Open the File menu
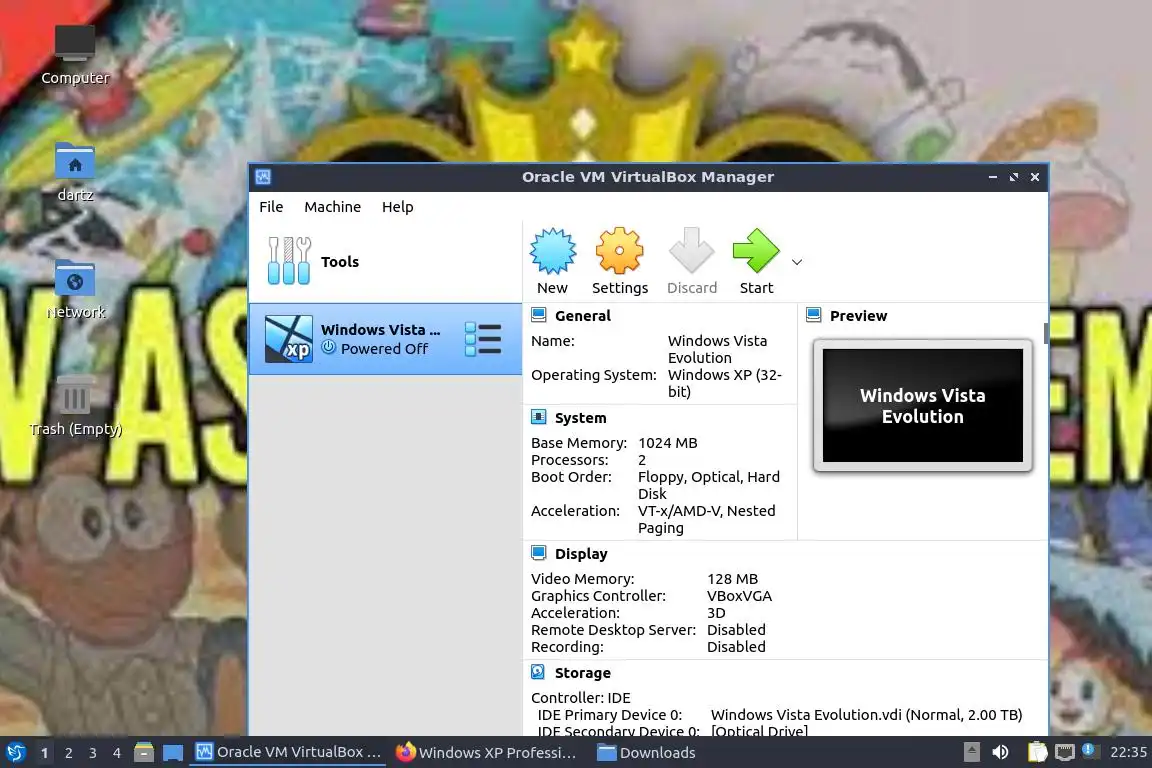 (x=271, y=207)
